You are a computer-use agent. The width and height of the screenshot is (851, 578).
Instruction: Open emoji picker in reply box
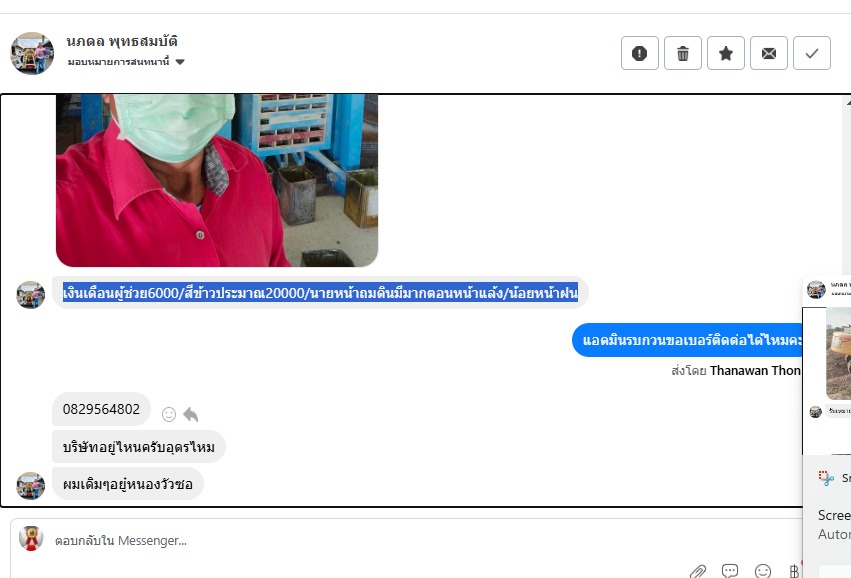pos(763,571)
